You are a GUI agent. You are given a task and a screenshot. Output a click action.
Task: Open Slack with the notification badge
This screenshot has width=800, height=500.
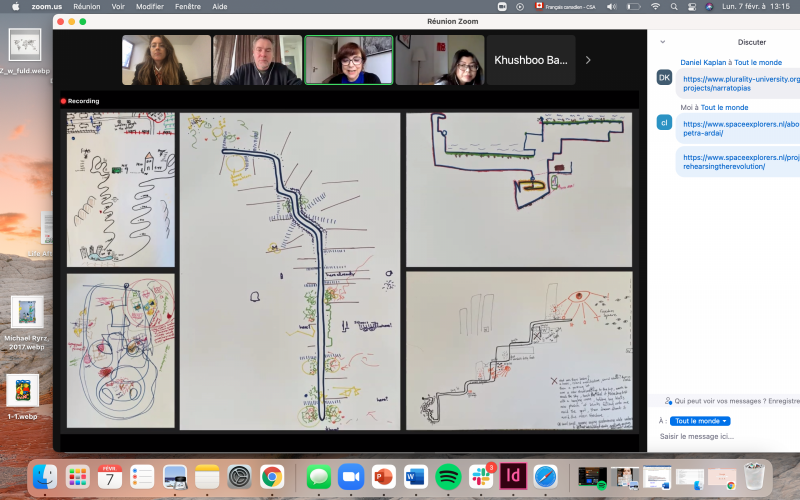(481, 477)
